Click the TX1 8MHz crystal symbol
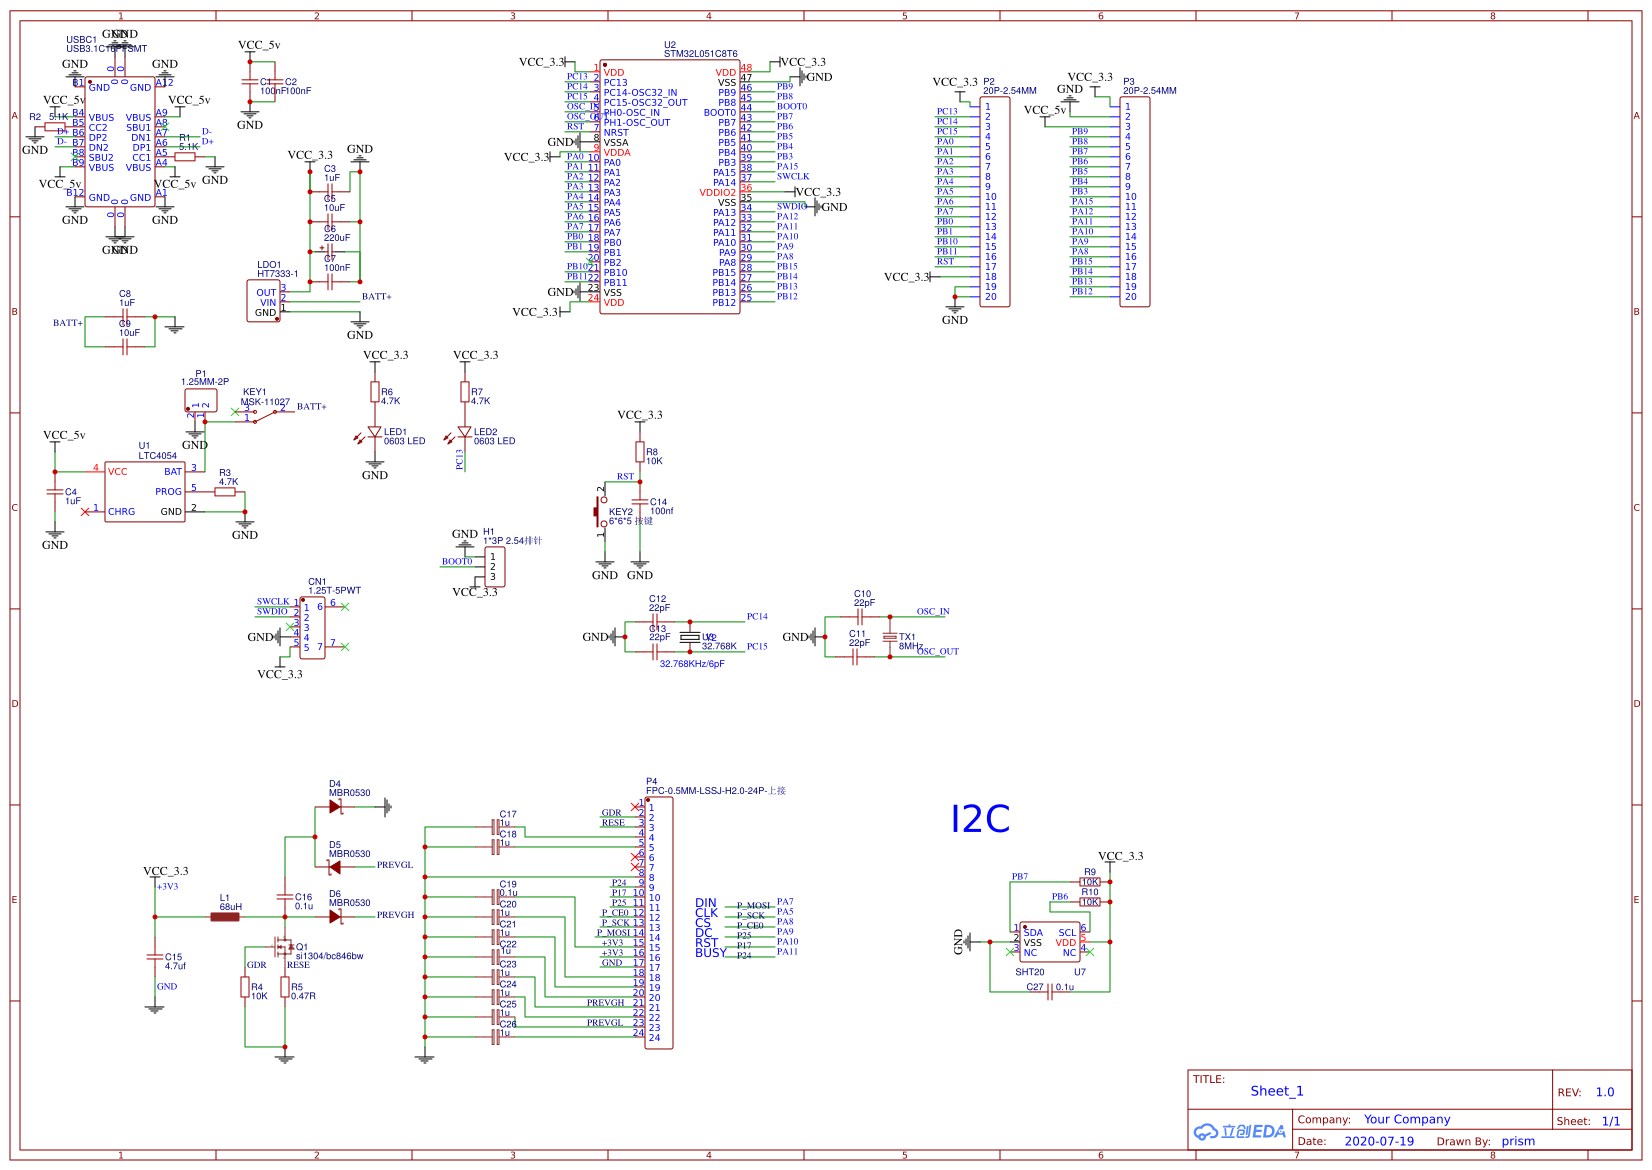This screenshot has height=1170, width=1652. tap(889, 637)
